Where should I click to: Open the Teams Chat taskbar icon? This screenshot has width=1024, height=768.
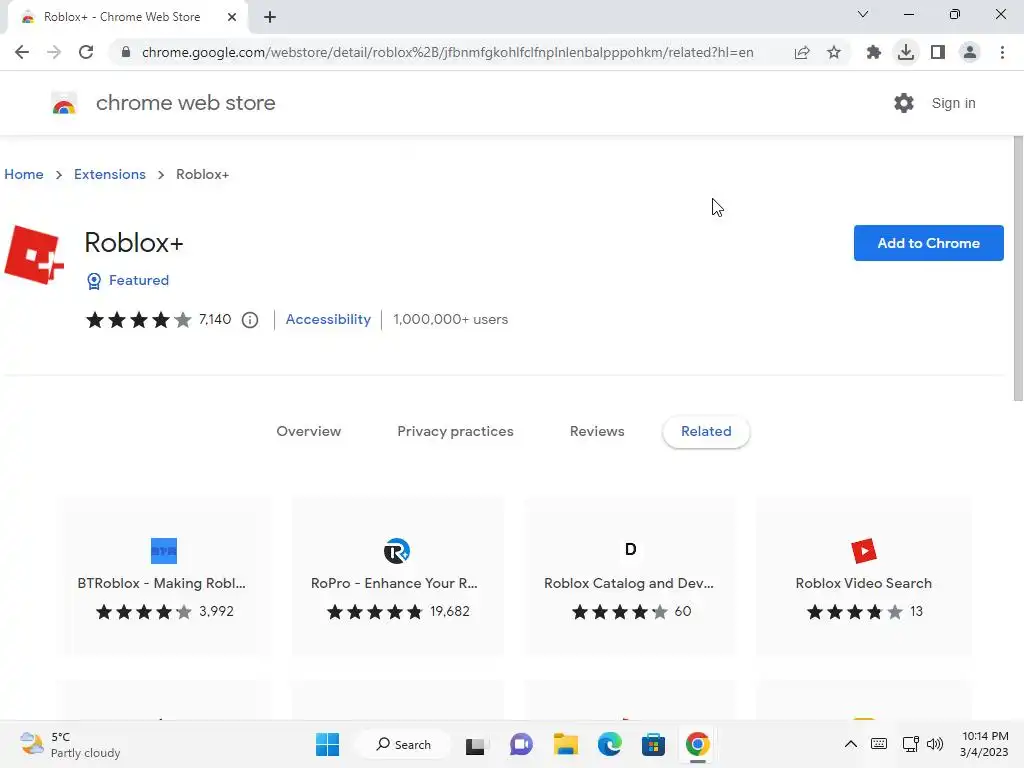point(521,744)
